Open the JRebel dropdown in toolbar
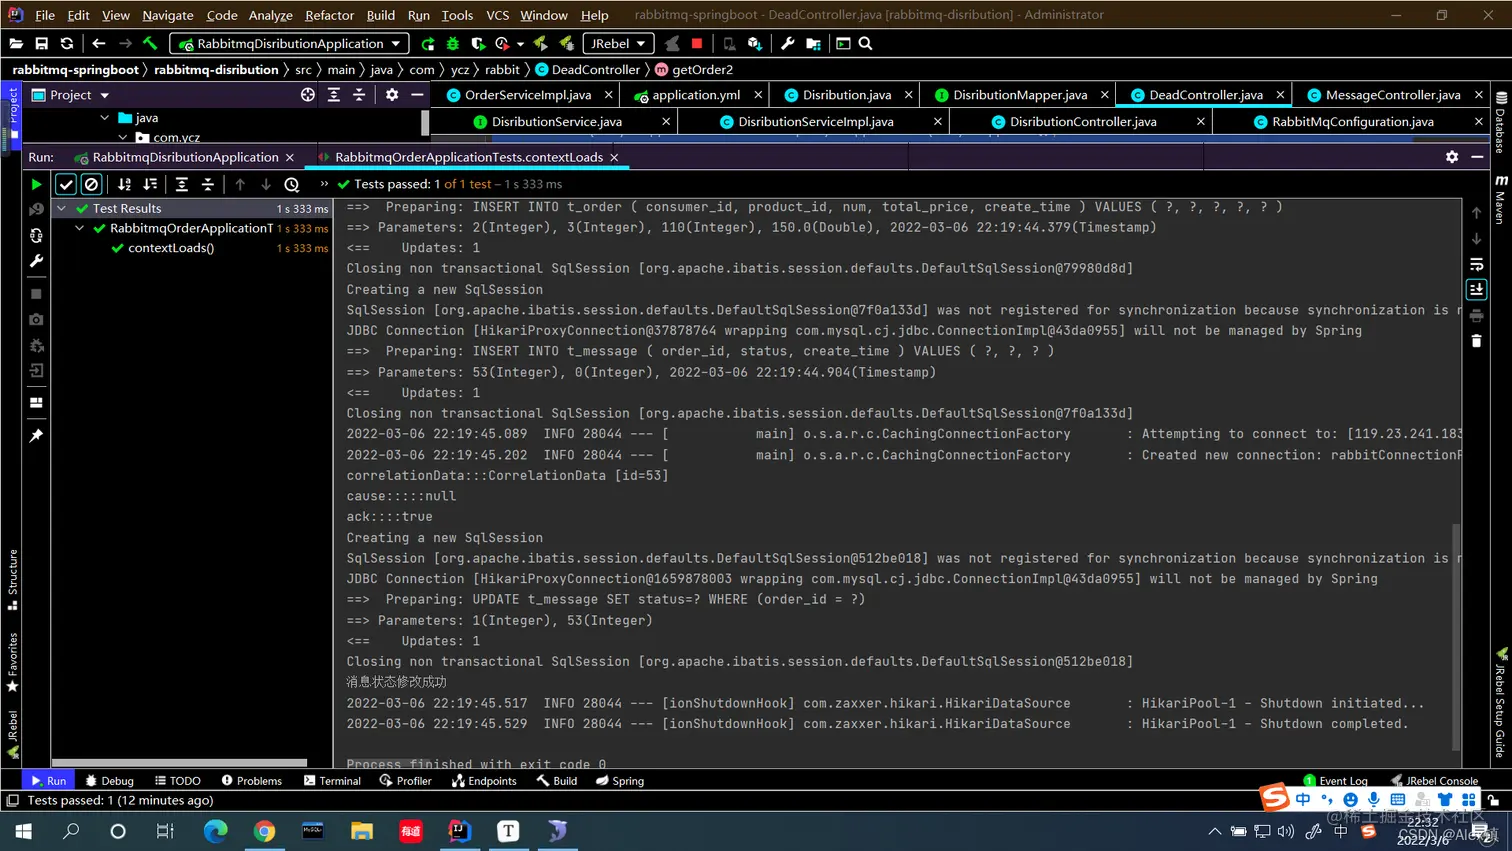The height and width of the screenshot is (851, 1512). tap(618, 43)
